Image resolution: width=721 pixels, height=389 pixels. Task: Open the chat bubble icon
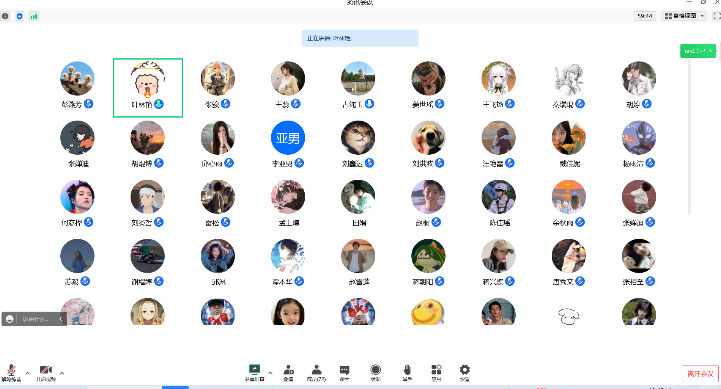[344, 373]
